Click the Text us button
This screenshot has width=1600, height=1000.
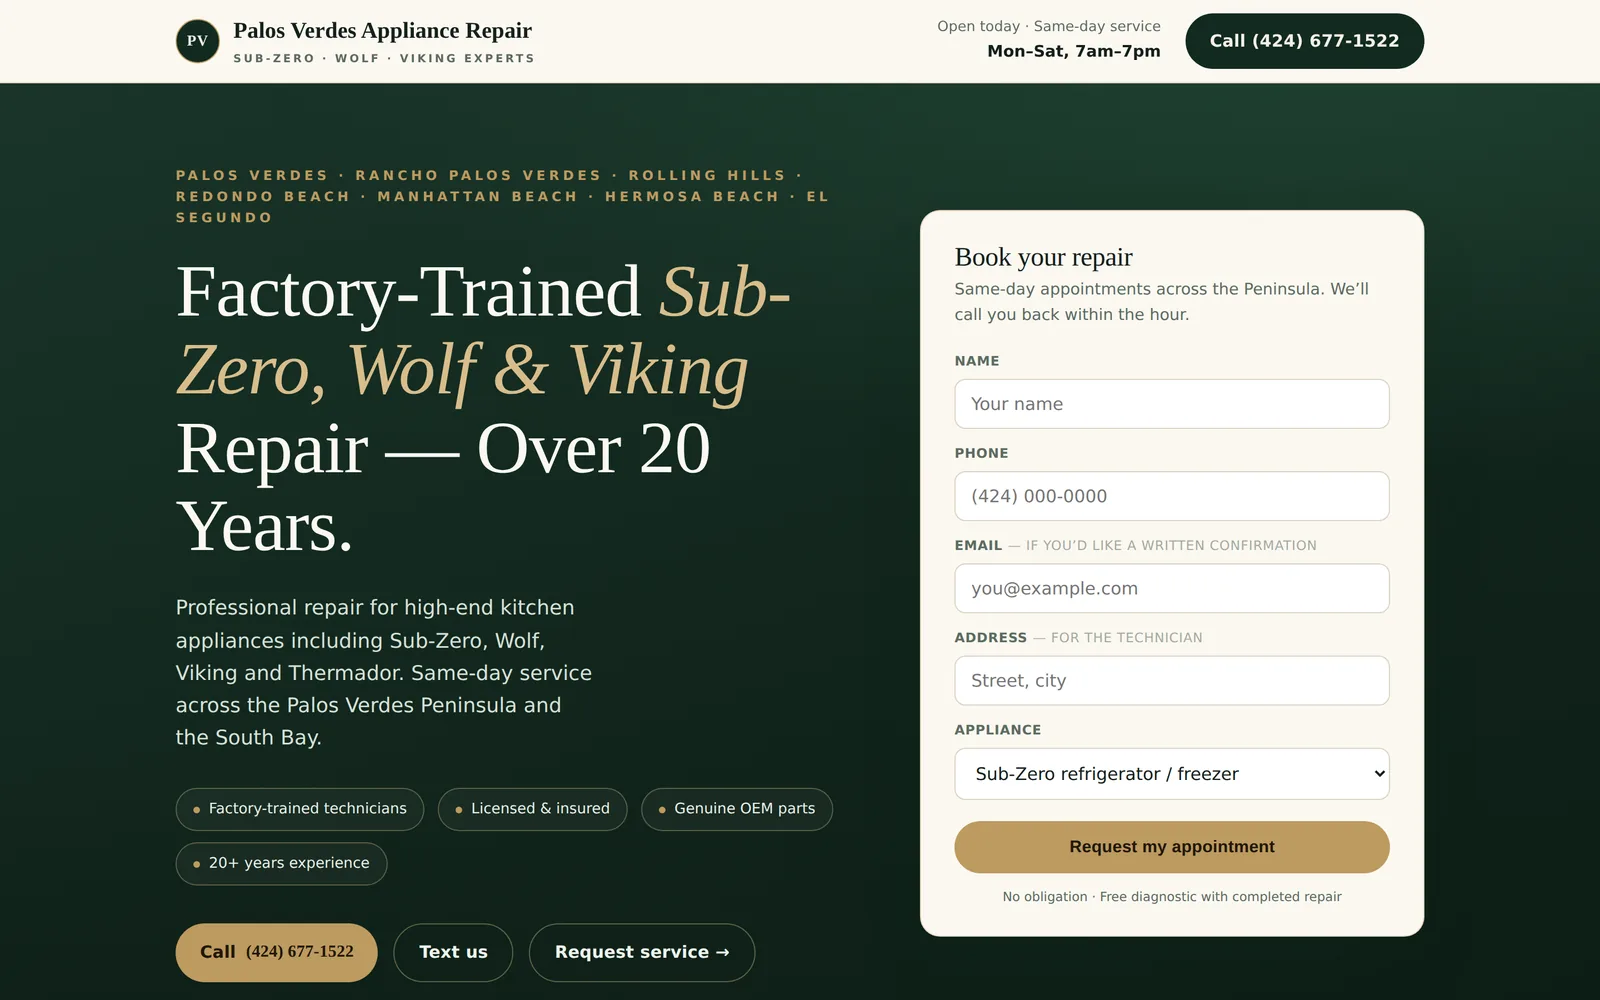pyautogui.click(x=453, y=952)
